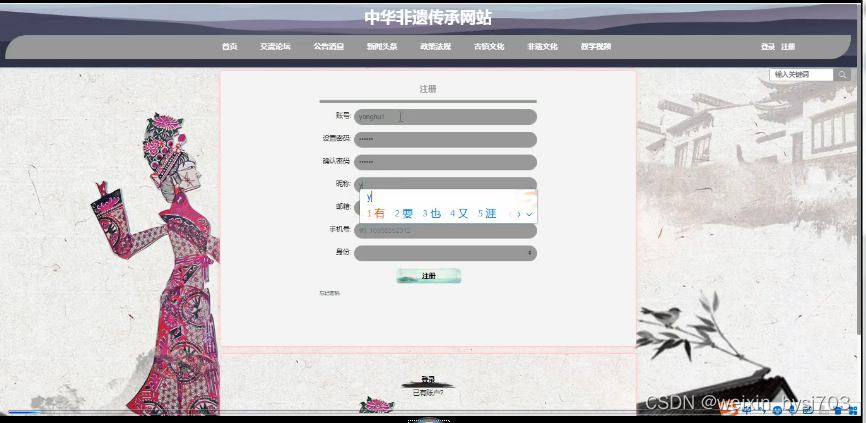Screen dimensions: 866x423
Task: Expand the IME candidate list chevron
Action: coord(529,214)
